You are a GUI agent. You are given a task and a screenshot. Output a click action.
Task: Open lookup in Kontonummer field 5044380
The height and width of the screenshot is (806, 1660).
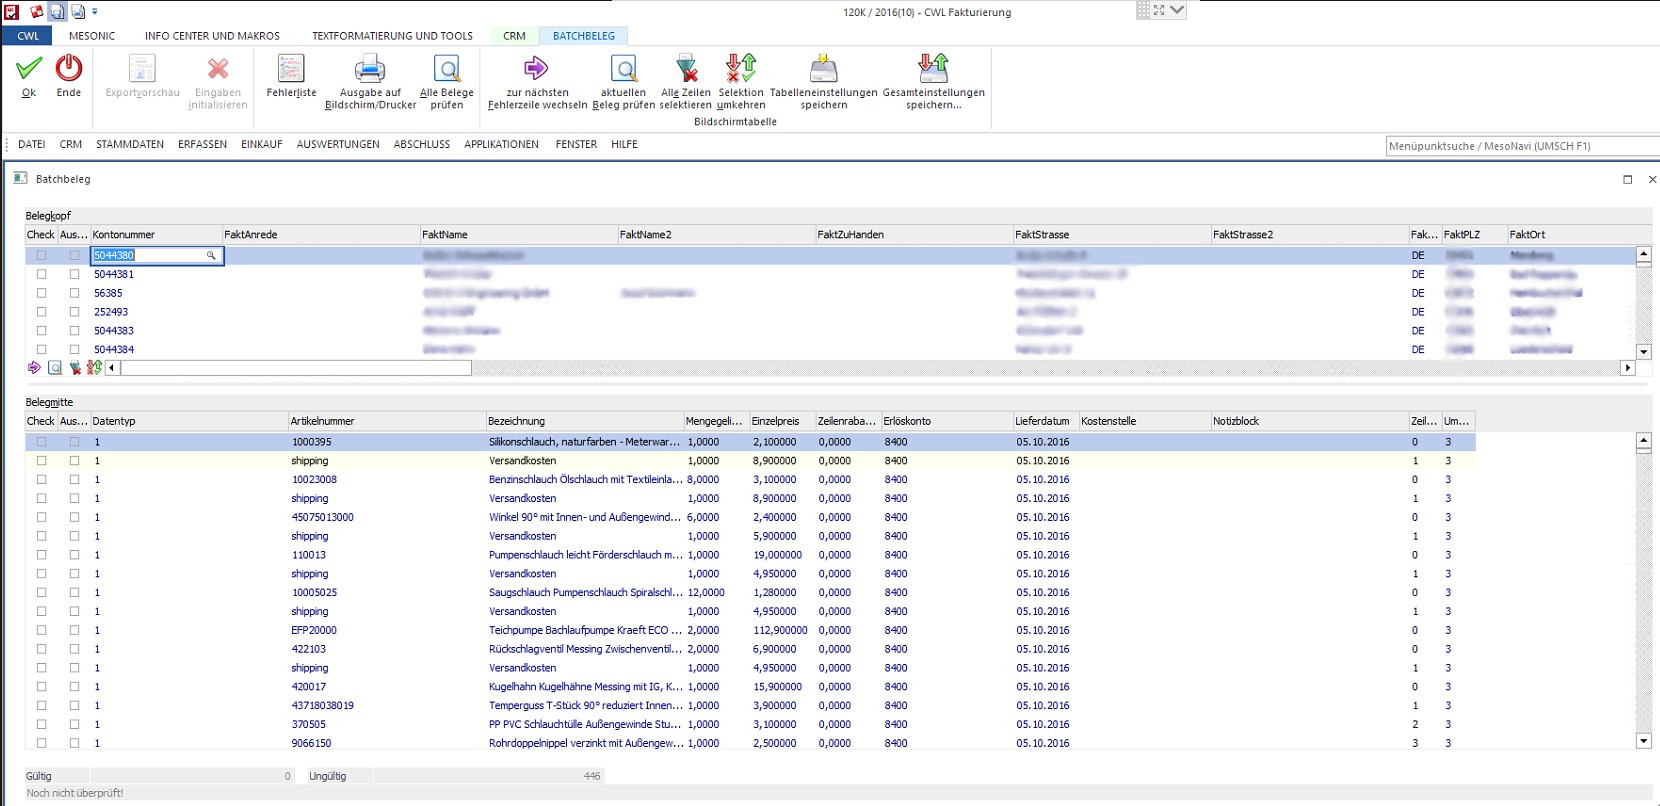pyautogui.click(x=211, y=256)
